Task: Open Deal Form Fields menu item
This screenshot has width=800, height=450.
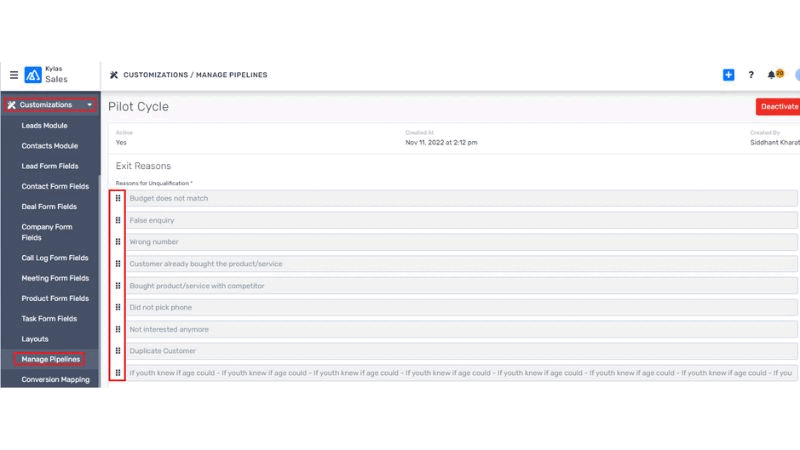Action: point(49,207)
